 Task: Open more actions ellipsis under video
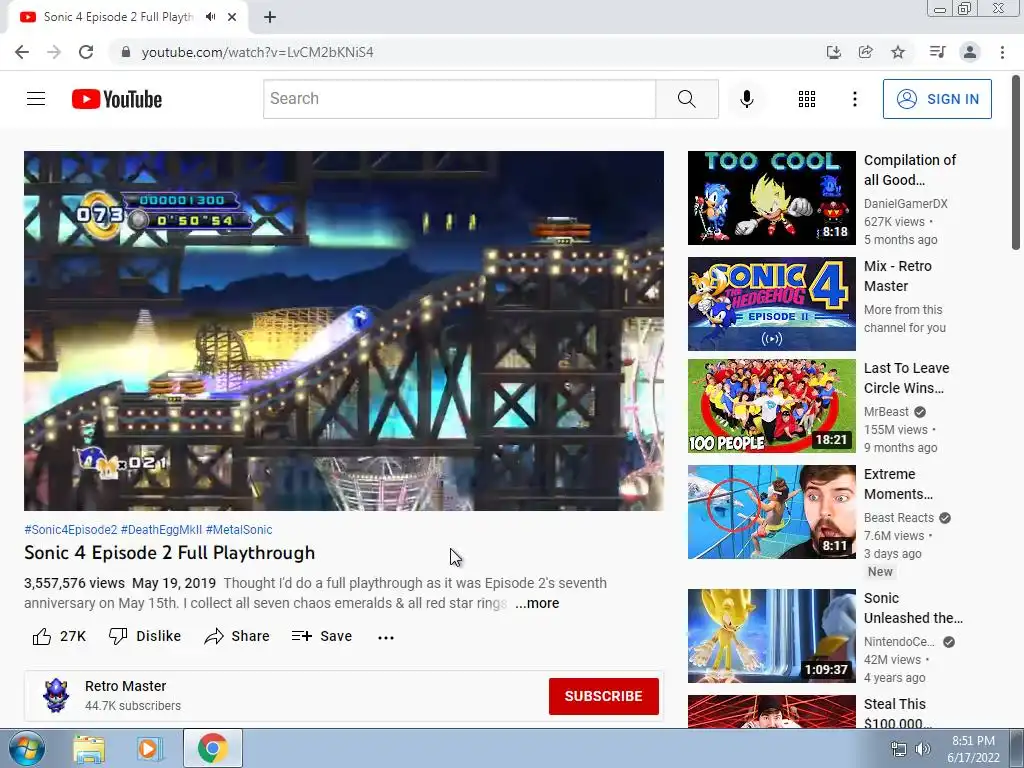(386, 637)
